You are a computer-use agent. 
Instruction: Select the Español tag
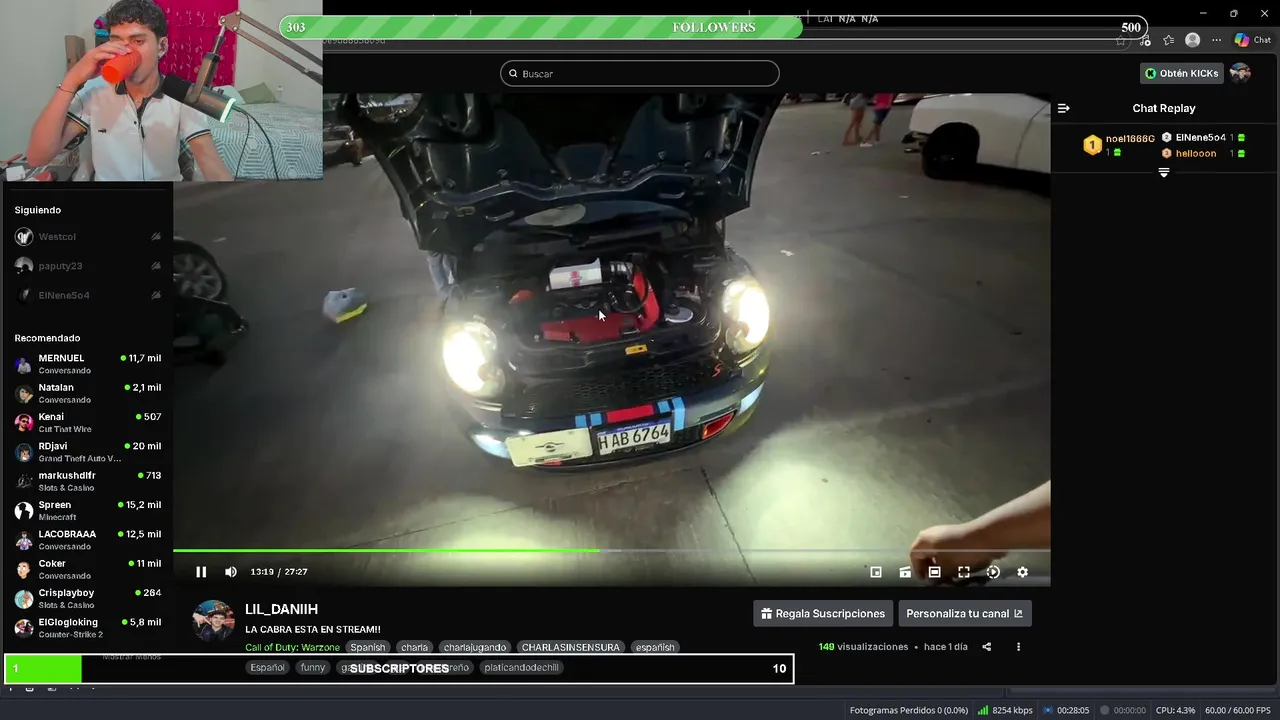pyautogui.click(x=267, y=667)
